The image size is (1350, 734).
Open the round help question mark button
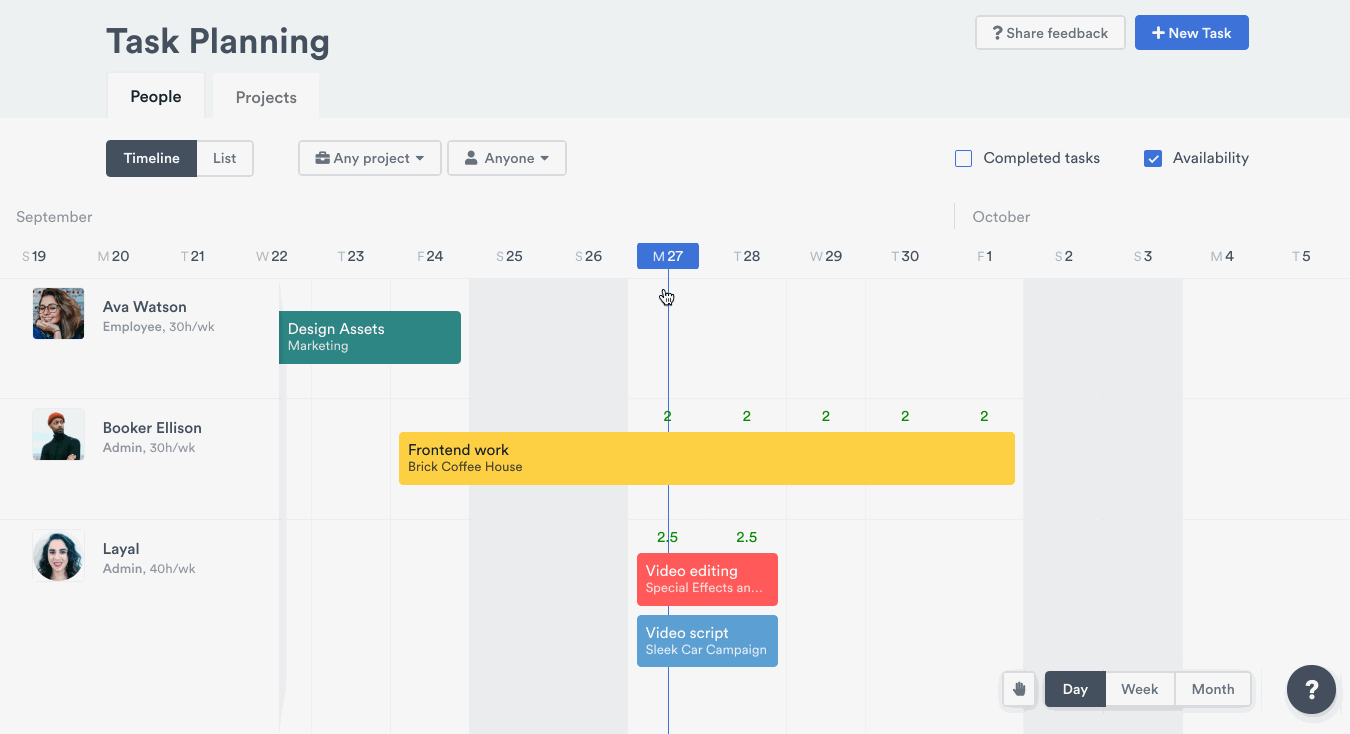point(1311,690)
